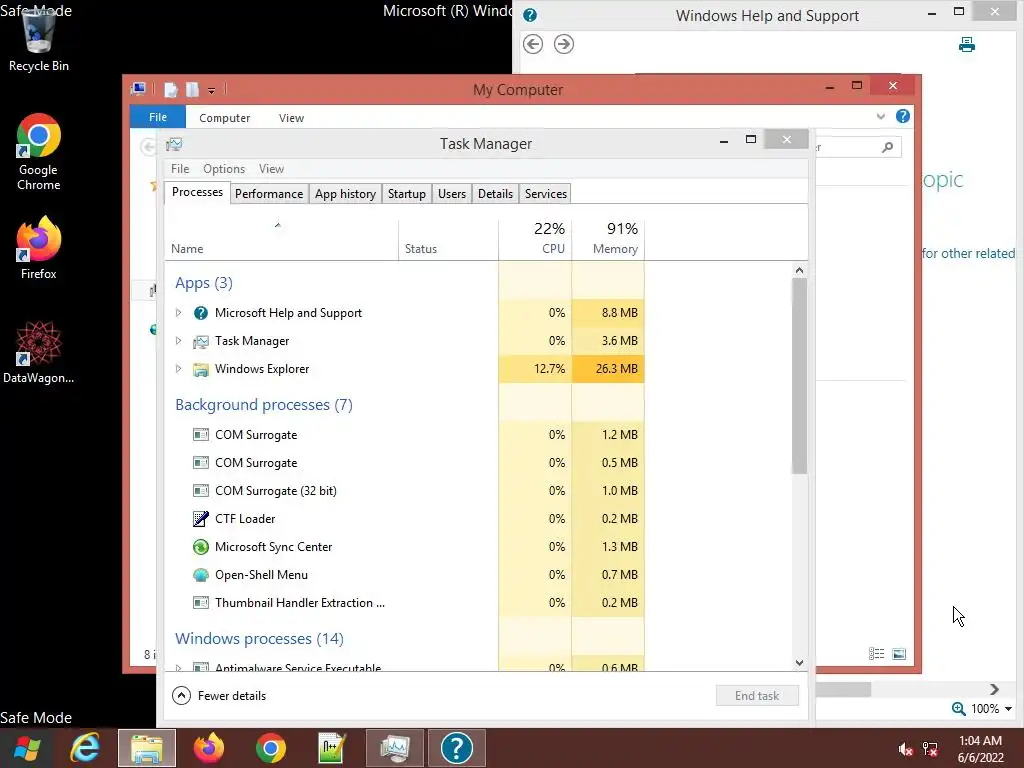Click the Open-Shell Menu process icon
This screenshot has height=768, width=1024.
tap(200, 575)
